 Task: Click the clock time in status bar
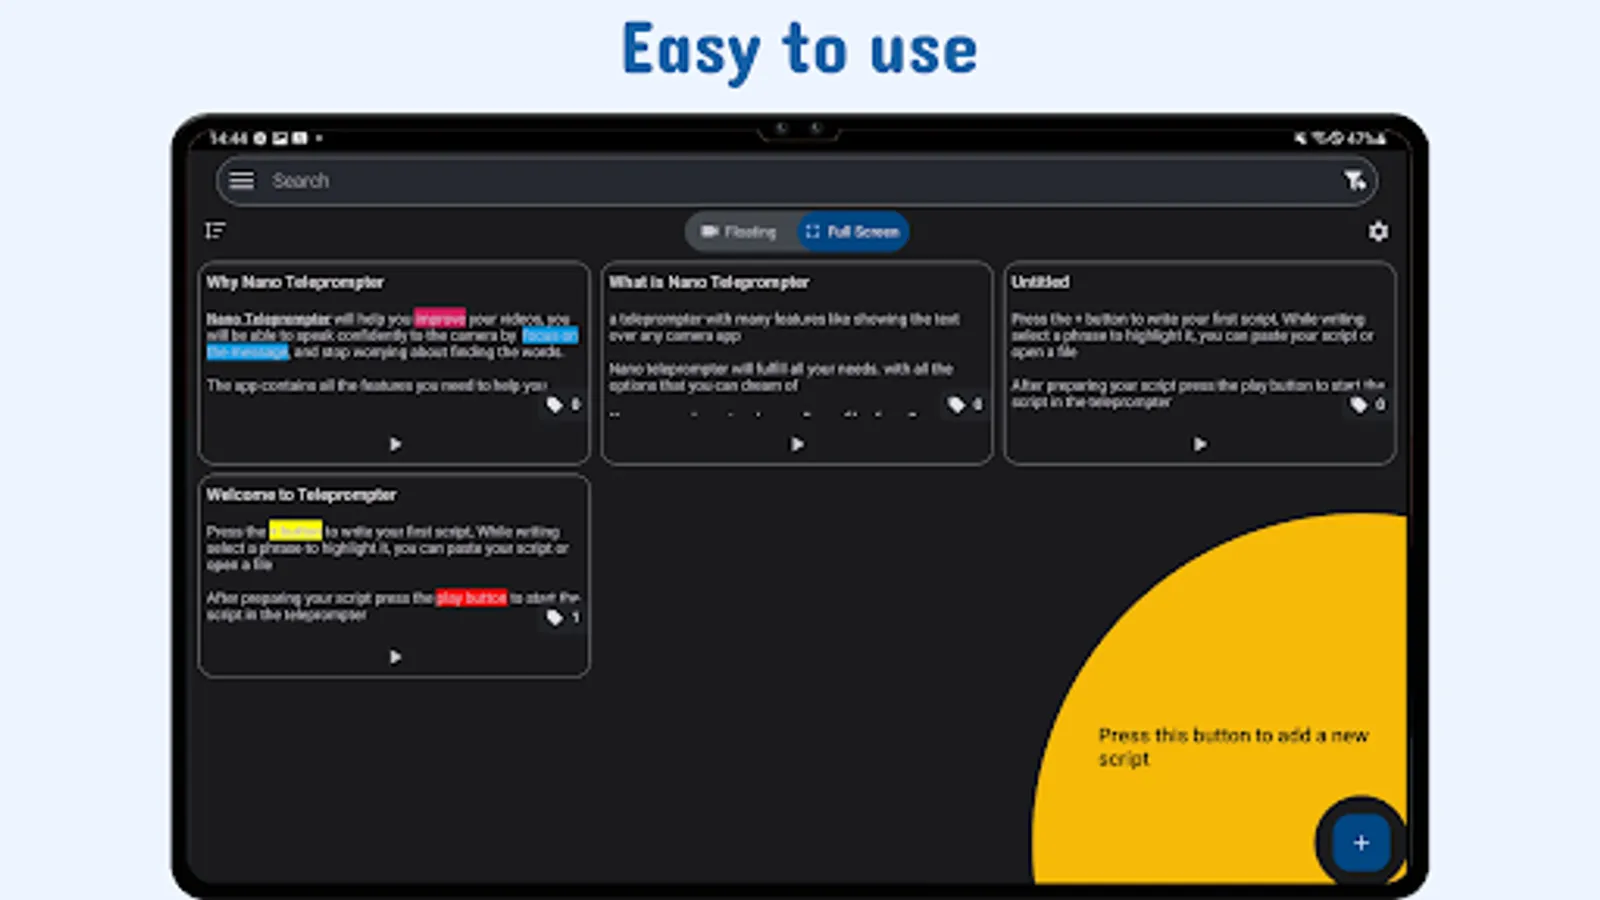[228, 138]
